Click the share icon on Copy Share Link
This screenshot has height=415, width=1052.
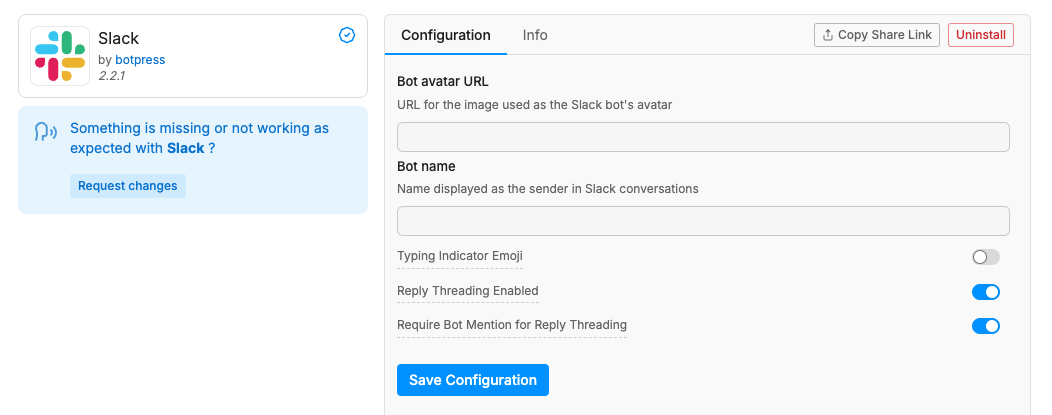pos(827,35)
